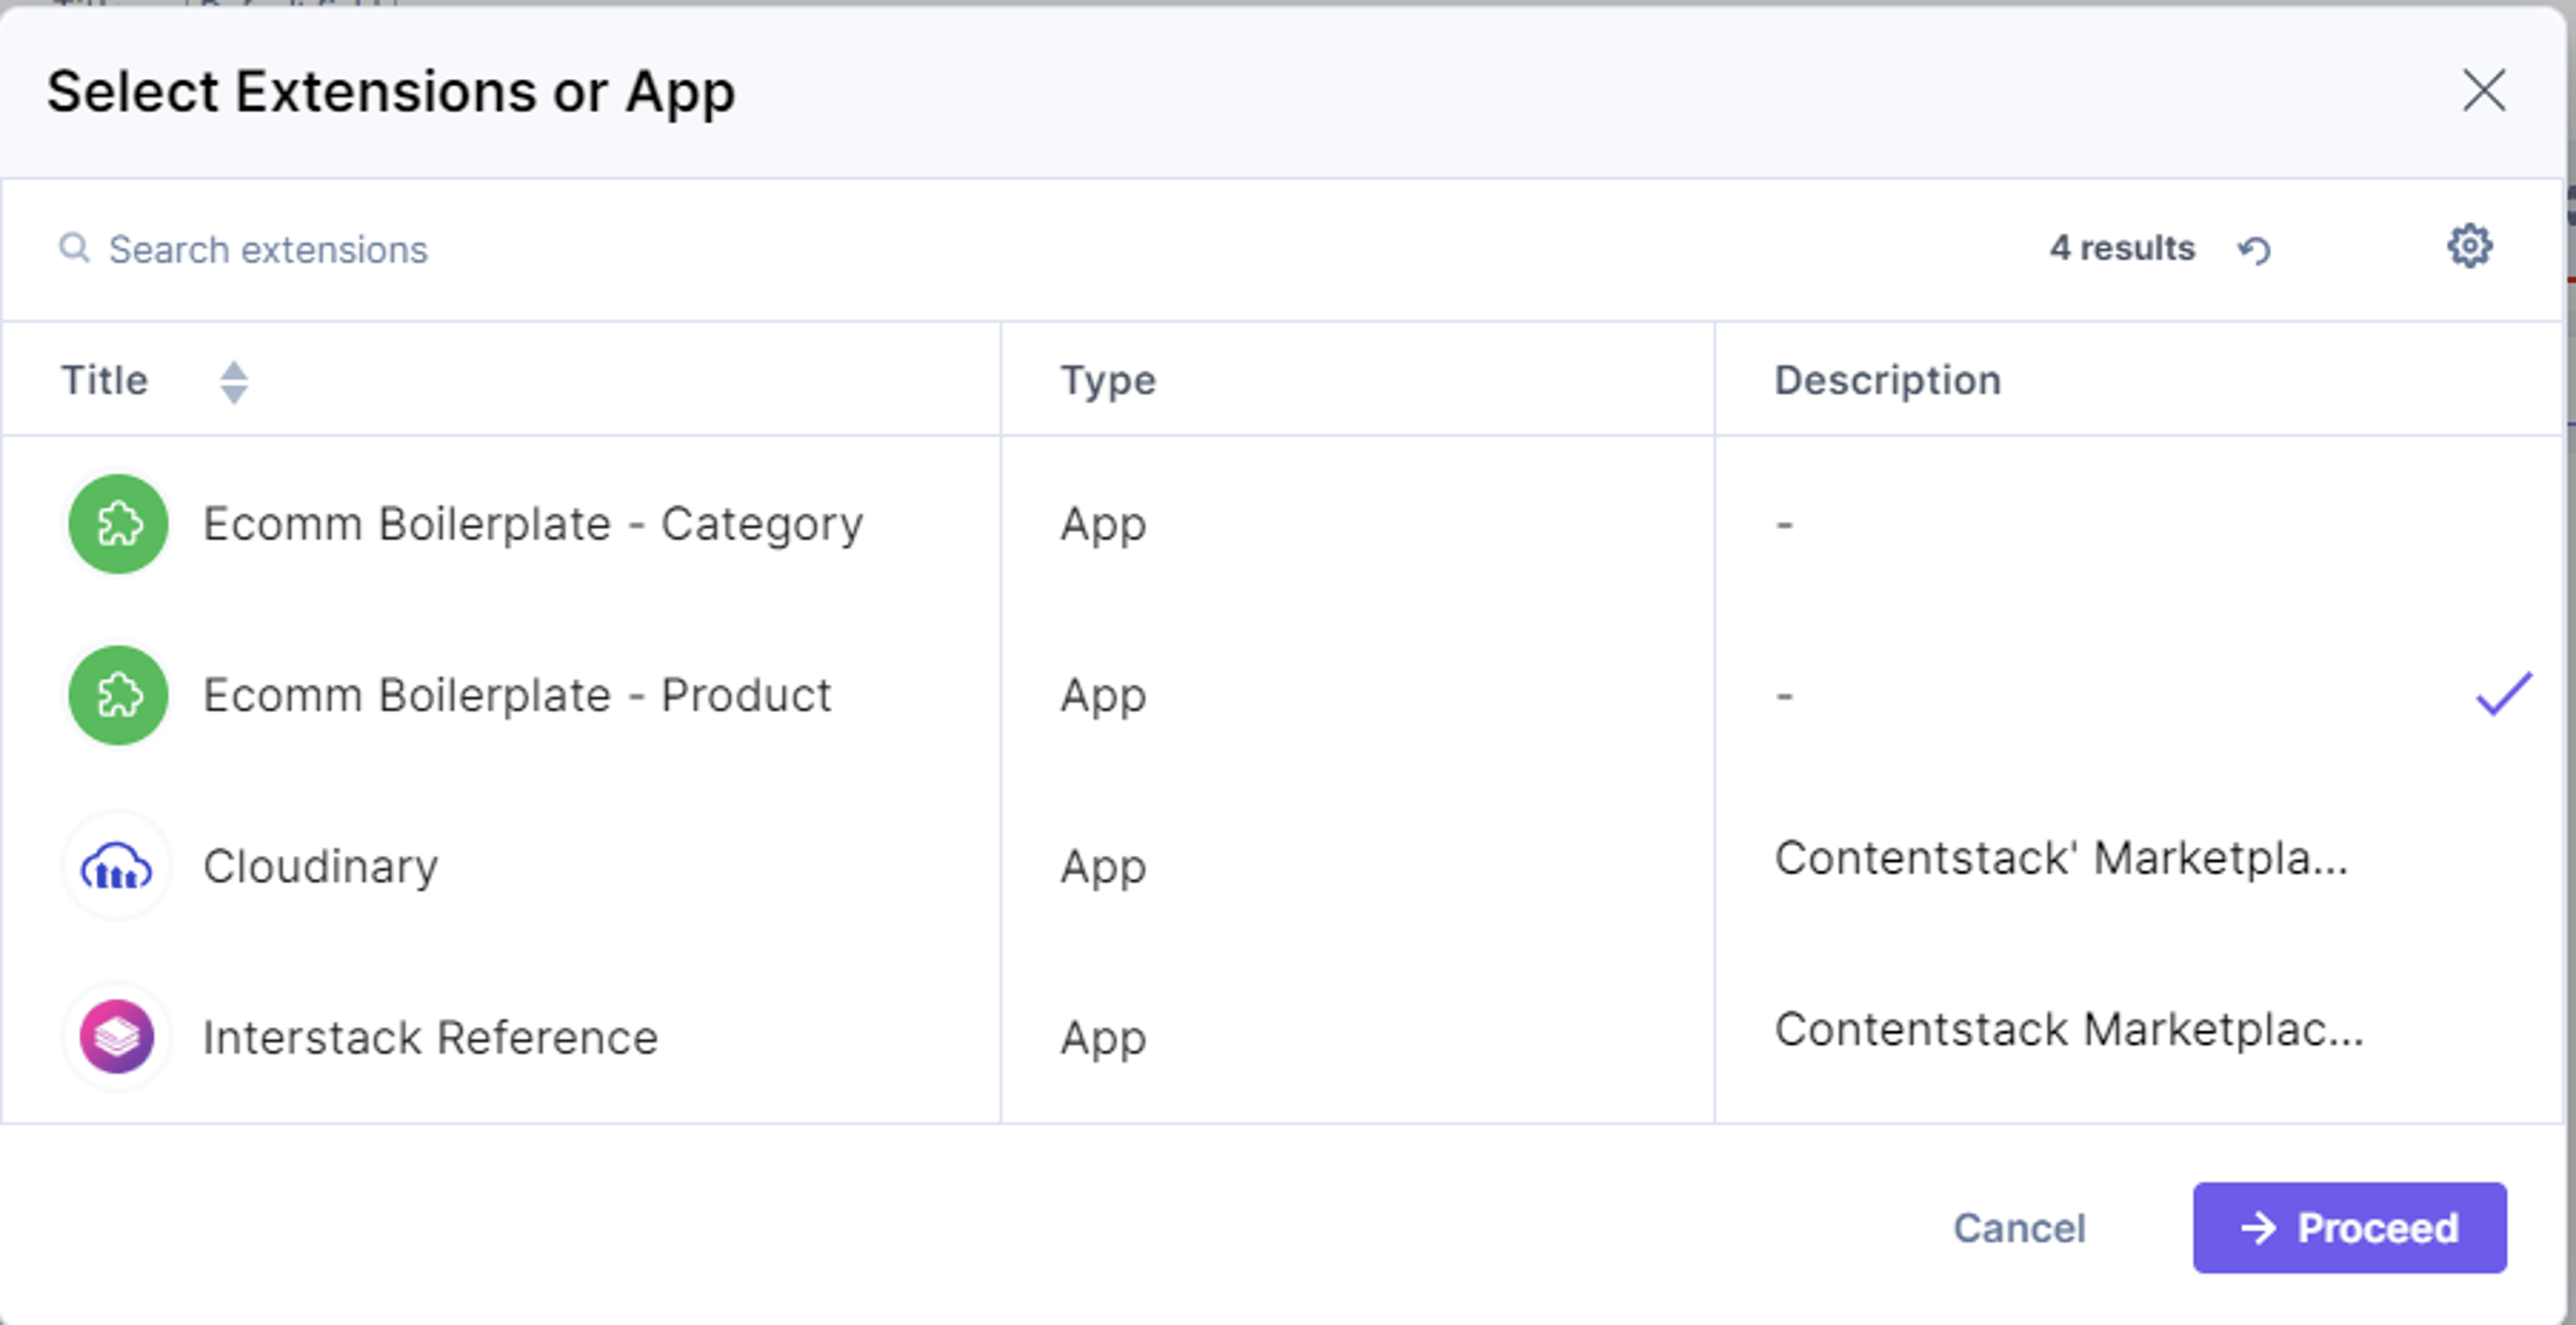Select Ecomm Boilerplate - Product row title

click(x=517, y=695)
